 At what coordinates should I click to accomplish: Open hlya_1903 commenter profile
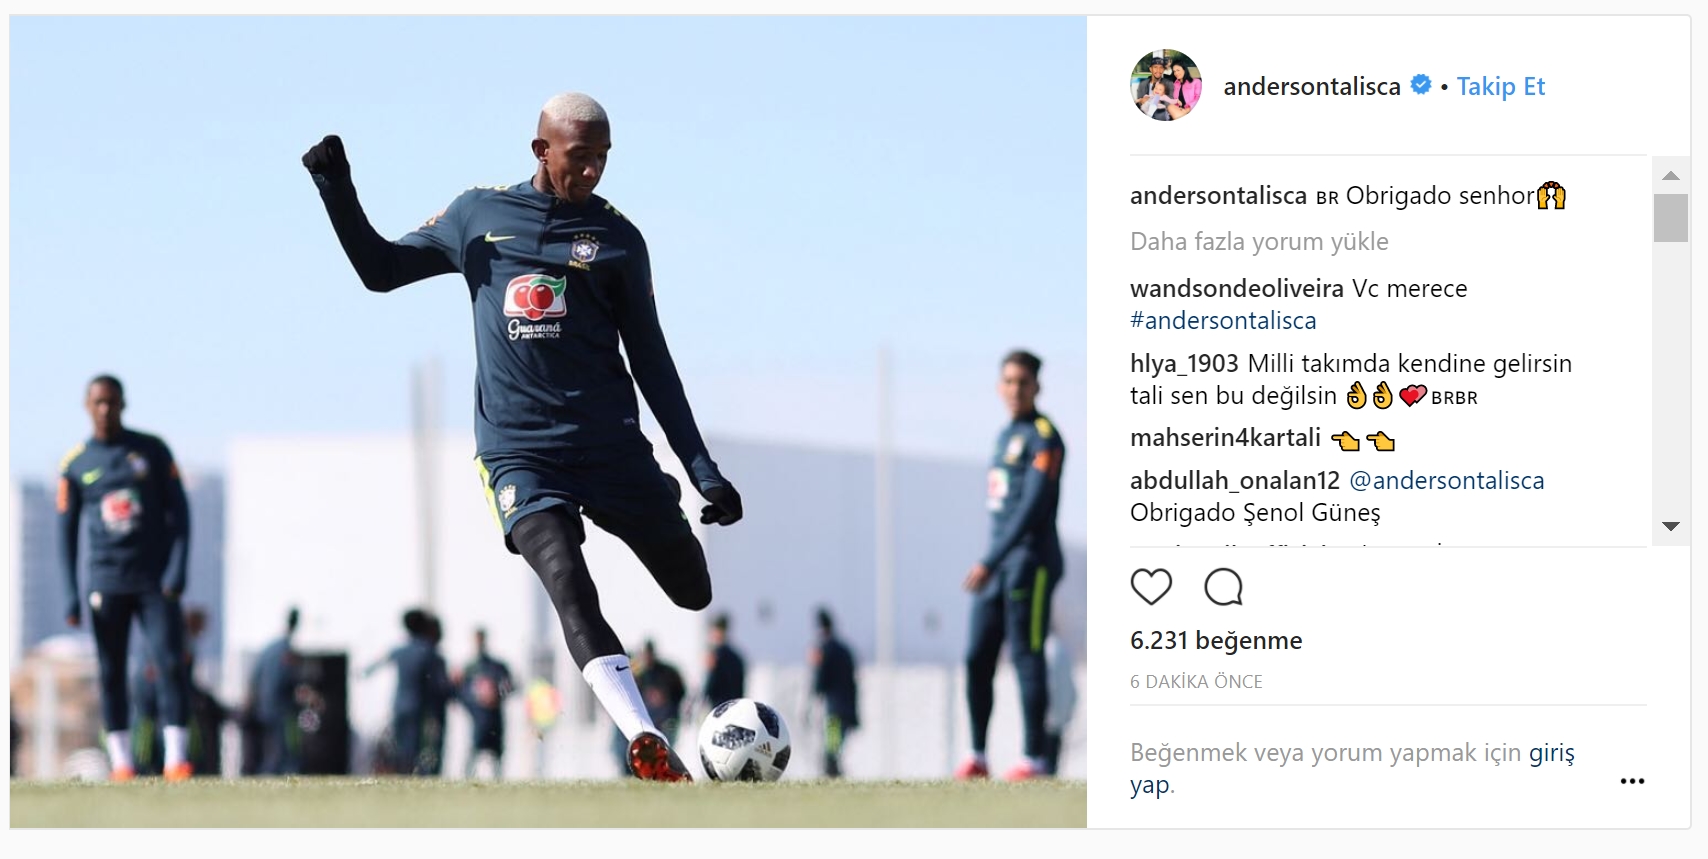coord(1184,363)
